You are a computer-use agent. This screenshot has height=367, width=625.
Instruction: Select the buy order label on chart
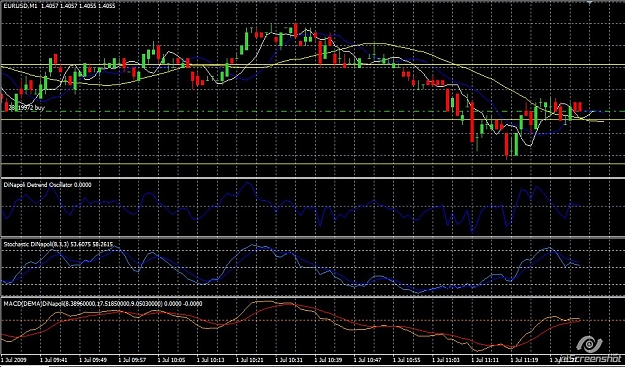pos(26,108)
